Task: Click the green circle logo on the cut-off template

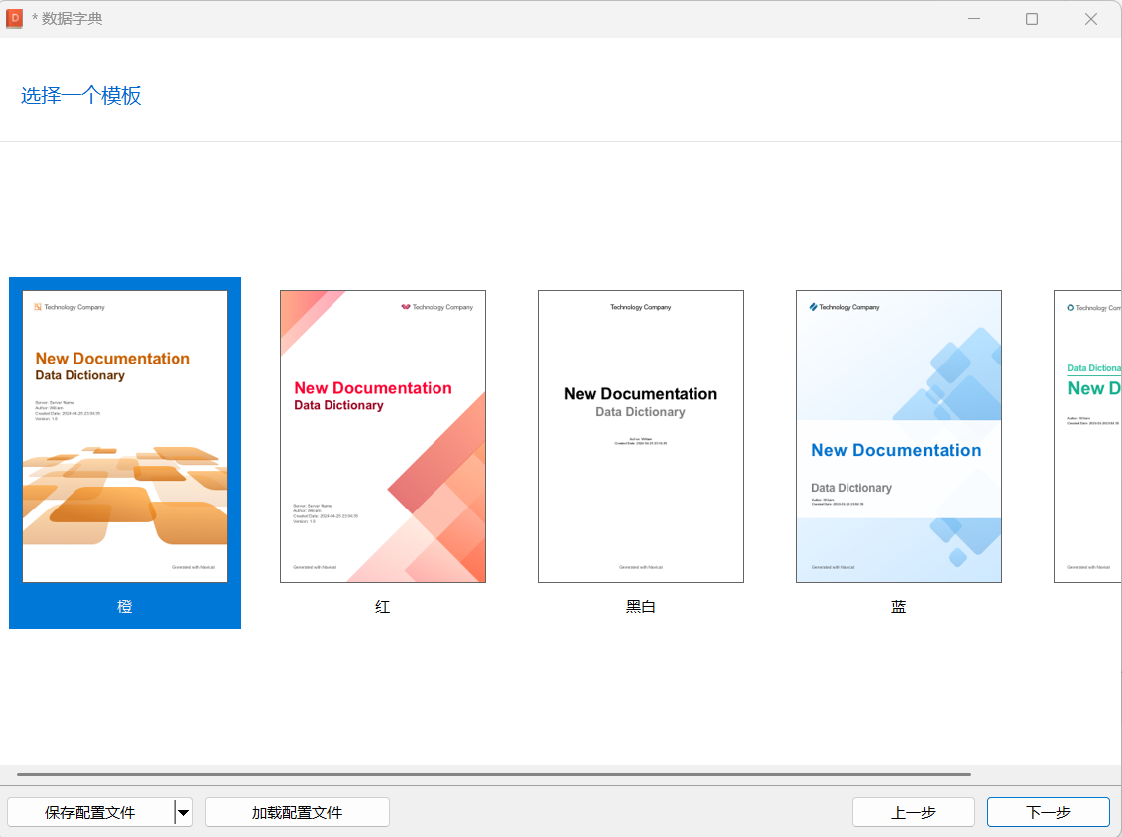Action: pos(1071,308)
